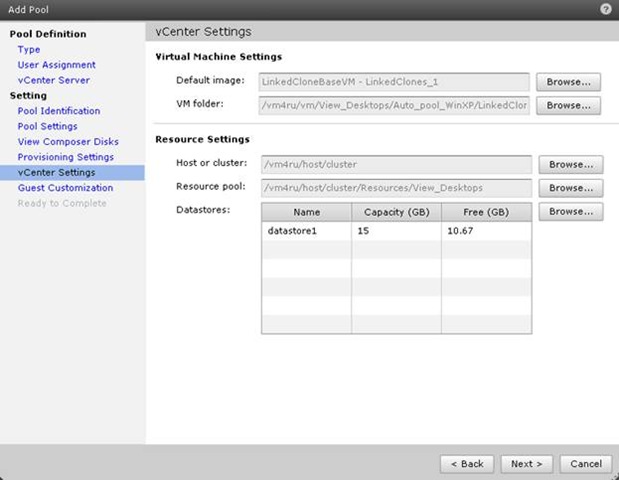The height and width of the screenshot is (480, 619).
Task: Open Pool Settings in sidebar
Action: click(47, 126)
